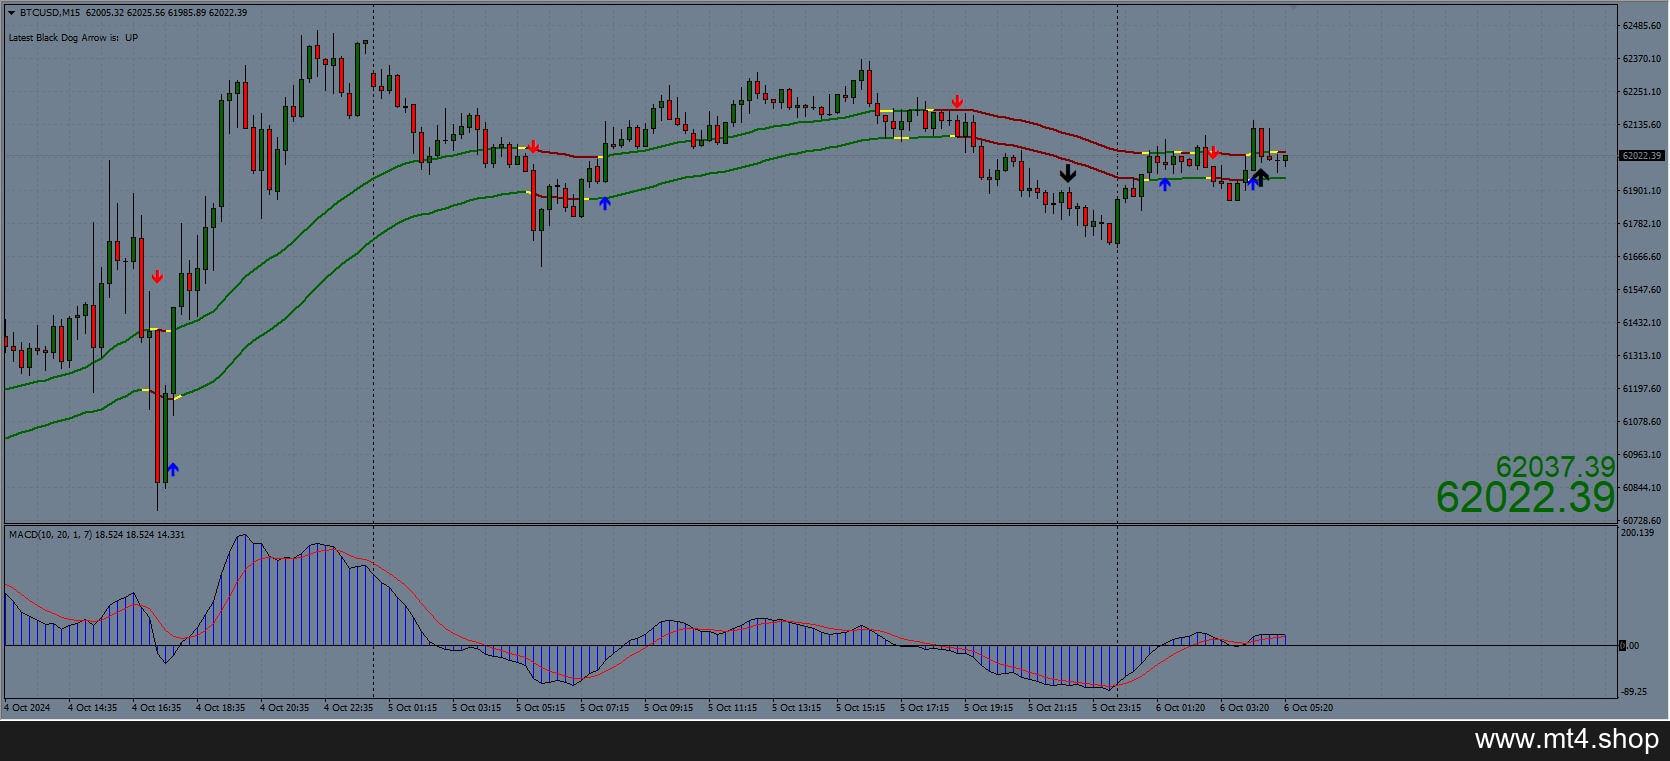Viewport: 1670px width, 761px height.
Task: Select the black down arrow on the chart
Action: (x=1068, y=173)
